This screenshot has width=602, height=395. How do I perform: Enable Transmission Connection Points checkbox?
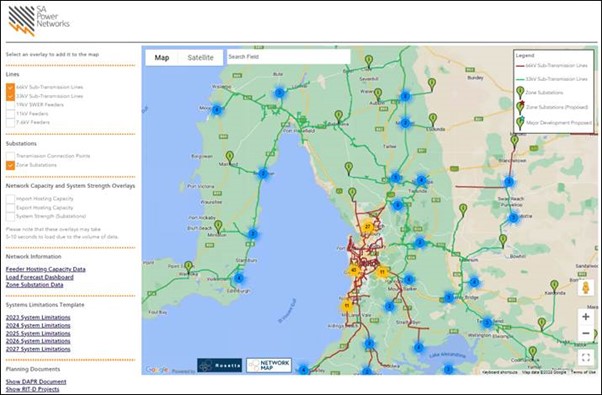pos(10,156)
